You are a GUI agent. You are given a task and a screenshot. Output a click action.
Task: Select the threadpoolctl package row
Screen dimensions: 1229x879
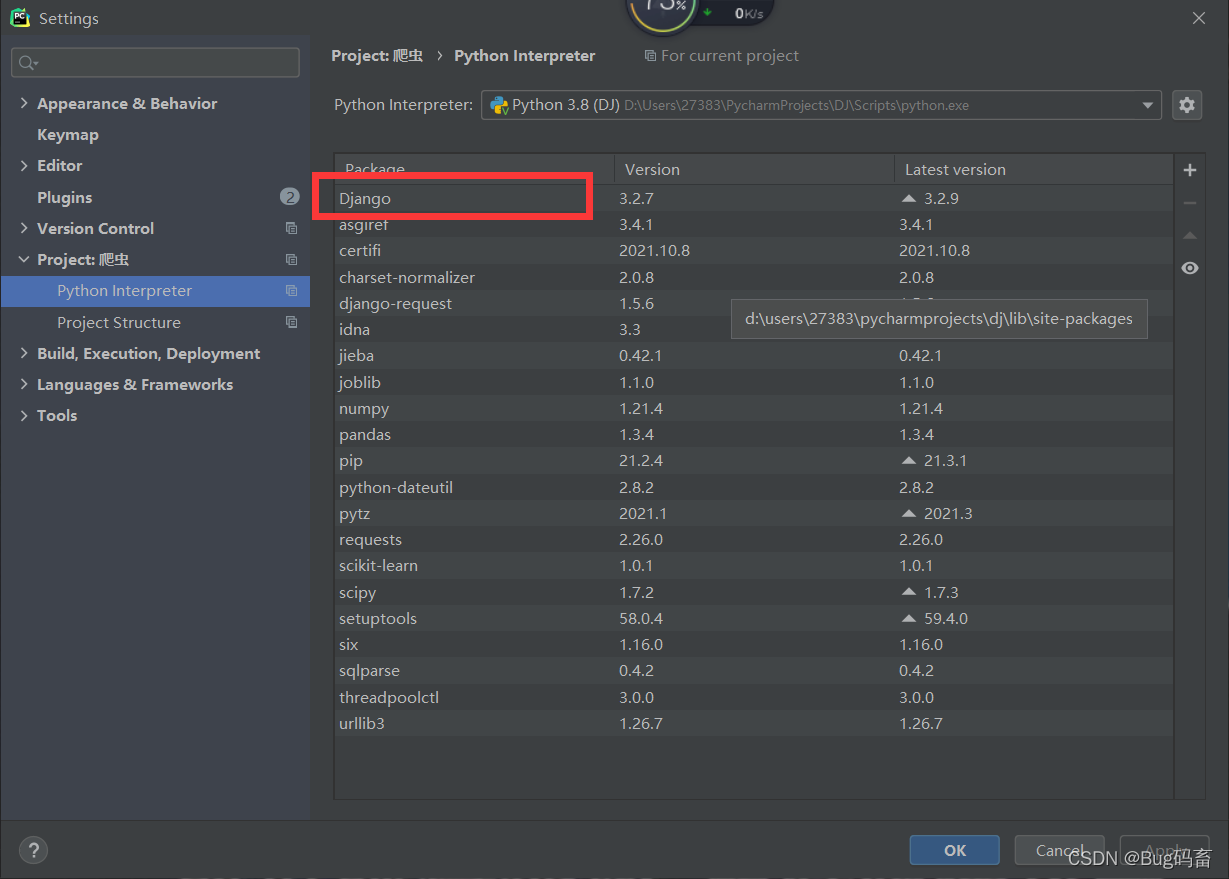pyautogui.click(x=754, y=697)
